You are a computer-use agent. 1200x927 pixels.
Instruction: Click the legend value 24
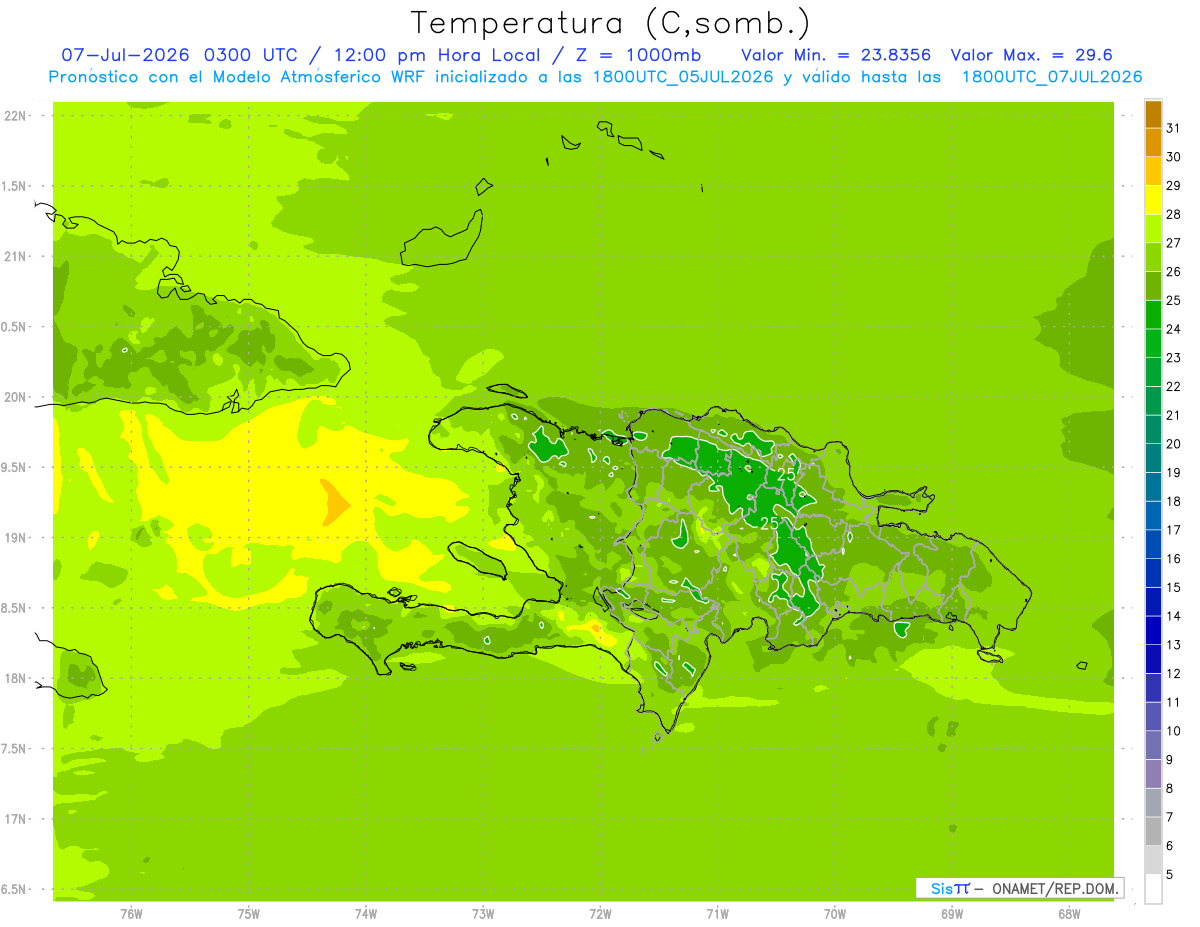click(x=1173, y=329)
